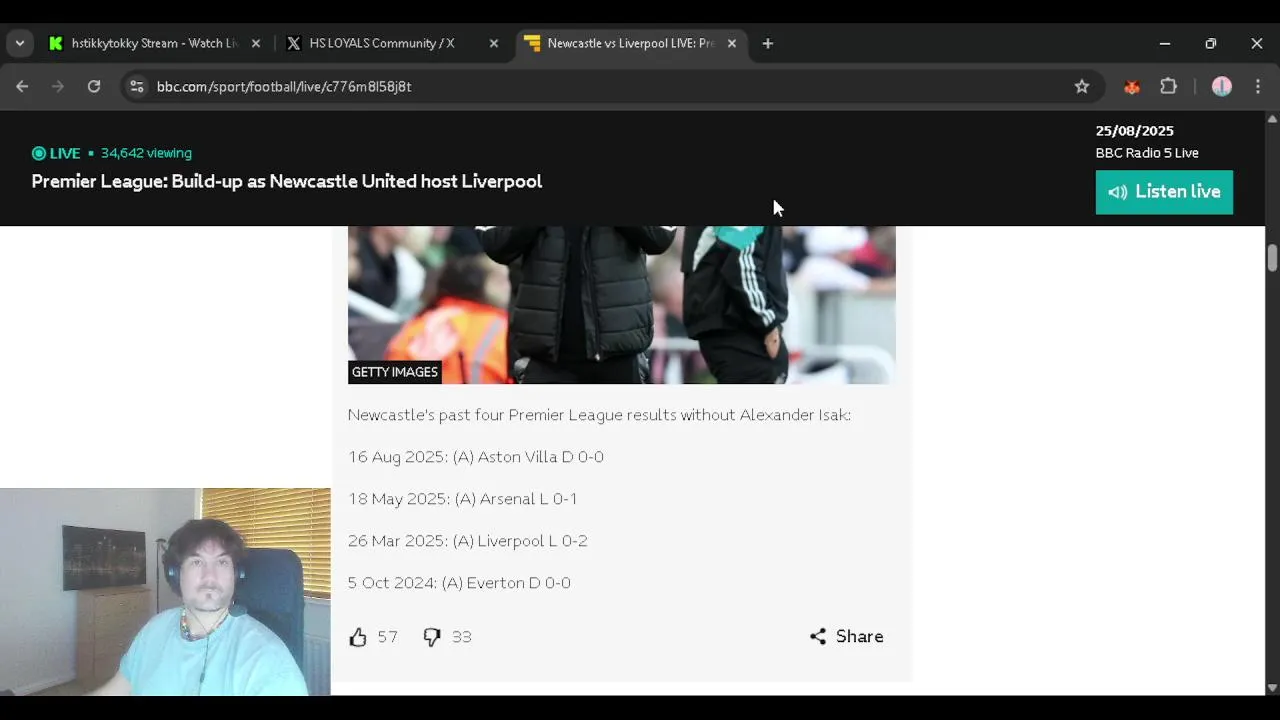This screenshot has height=720, width=1280.
Task: Click the green LIVE indicator icon
Action: (39, 153)
